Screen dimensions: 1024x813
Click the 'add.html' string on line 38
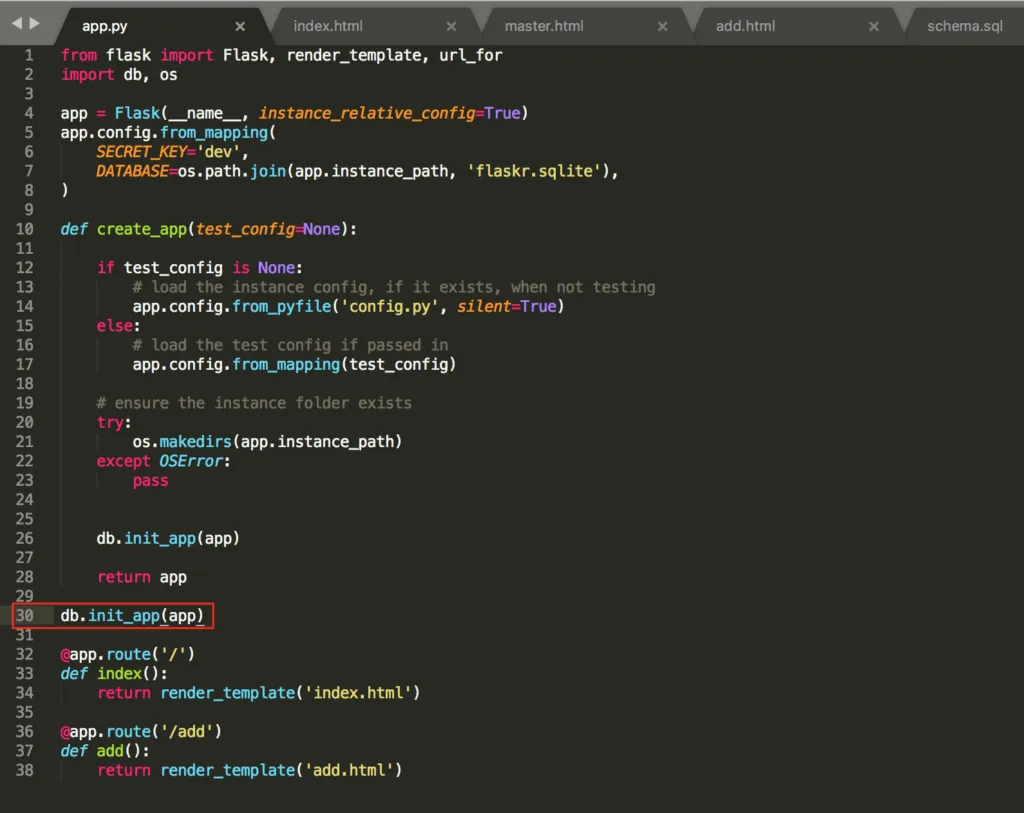point(349,771)
